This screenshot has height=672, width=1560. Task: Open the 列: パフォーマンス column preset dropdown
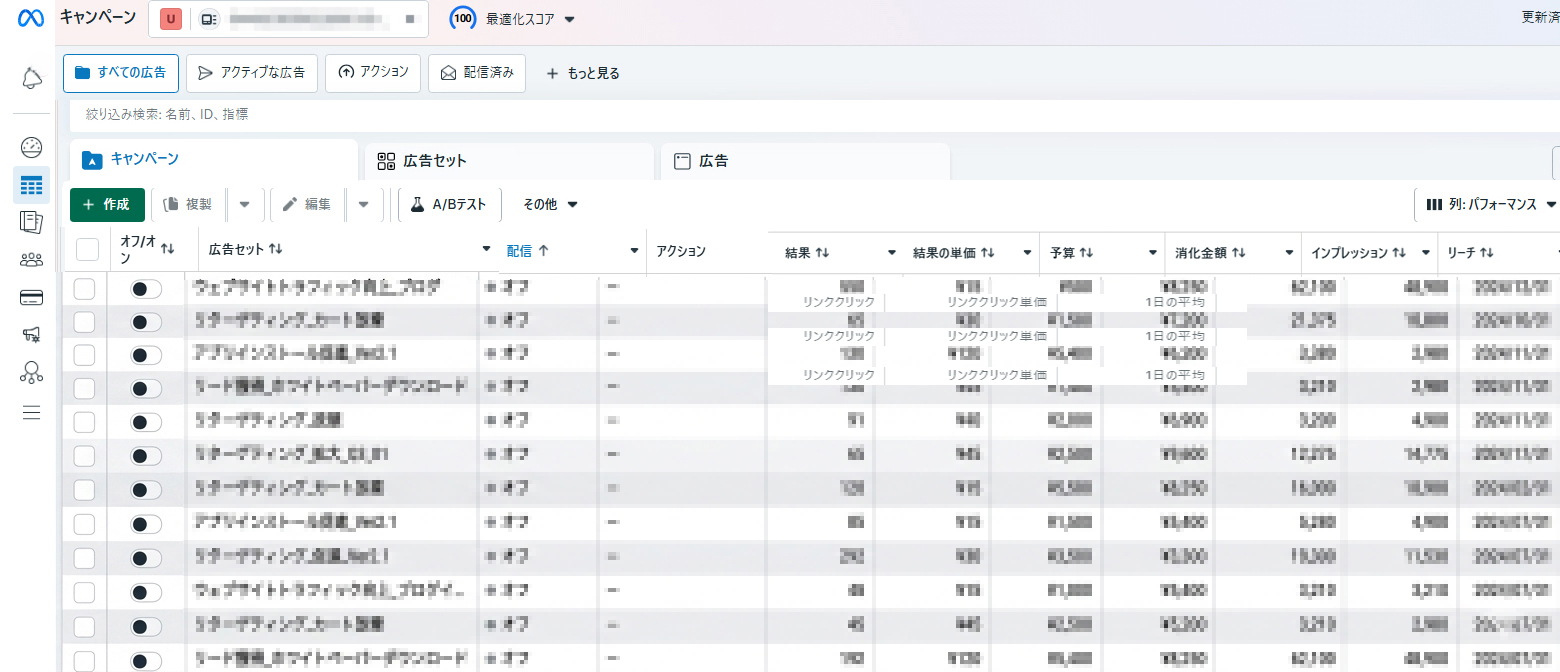click(1488, 204)
